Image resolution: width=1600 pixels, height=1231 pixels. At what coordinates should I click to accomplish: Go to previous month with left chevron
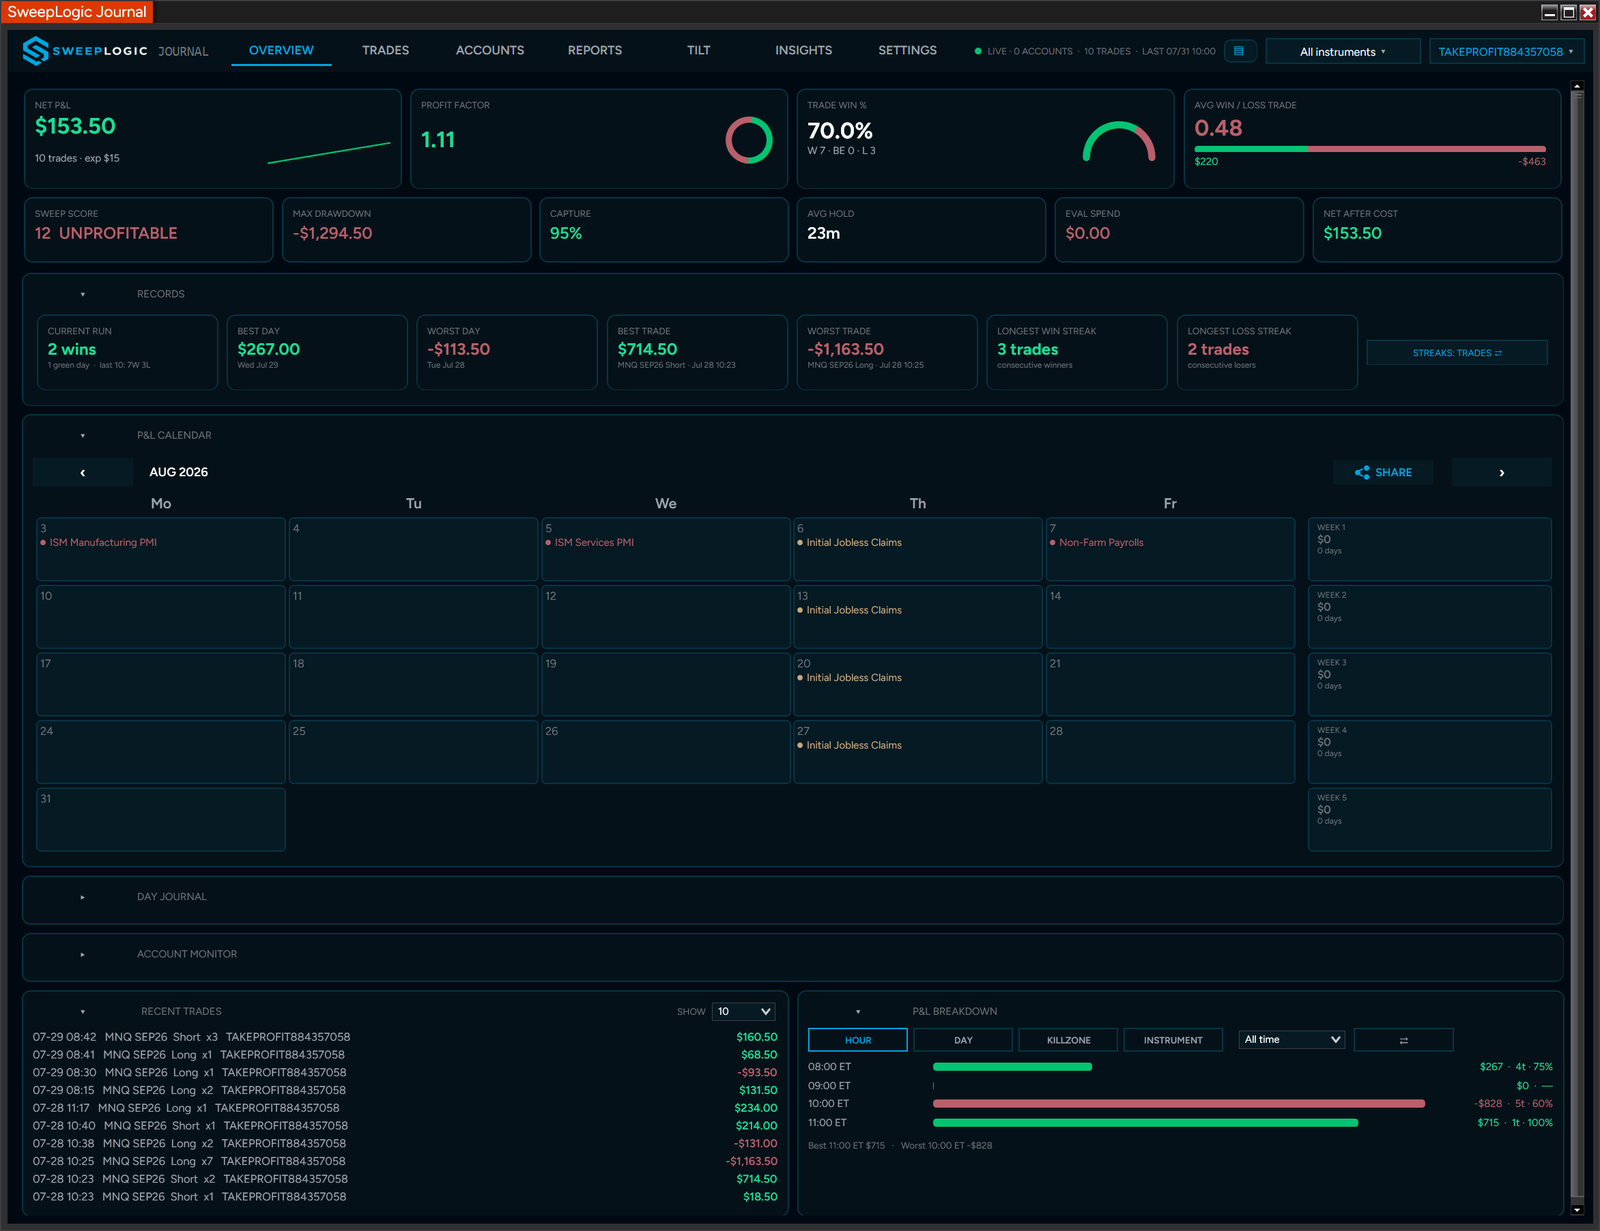[83, 472]
